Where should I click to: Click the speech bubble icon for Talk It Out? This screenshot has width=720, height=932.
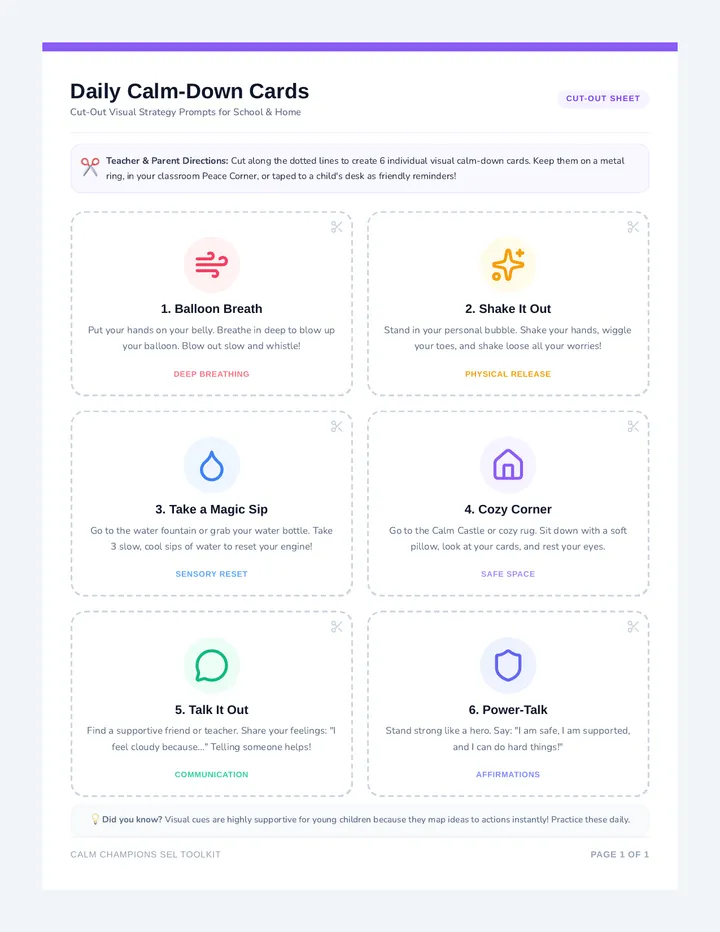coord(212,665)
